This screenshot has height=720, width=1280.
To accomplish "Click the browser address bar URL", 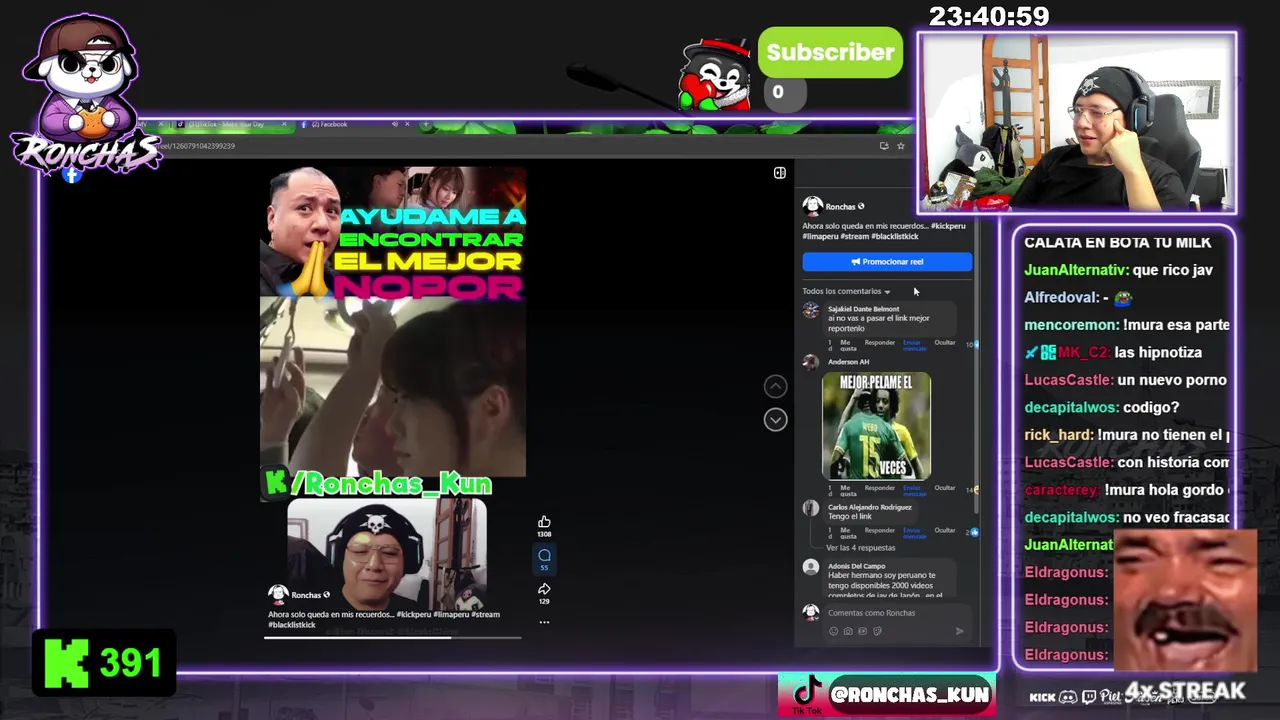I will [195, 146].
